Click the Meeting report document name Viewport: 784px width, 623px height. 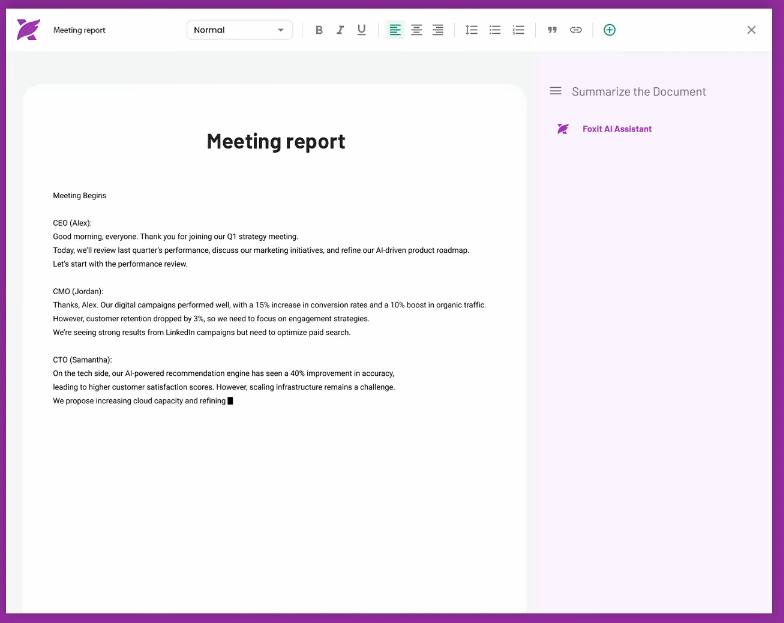click(x=79, y=30)
